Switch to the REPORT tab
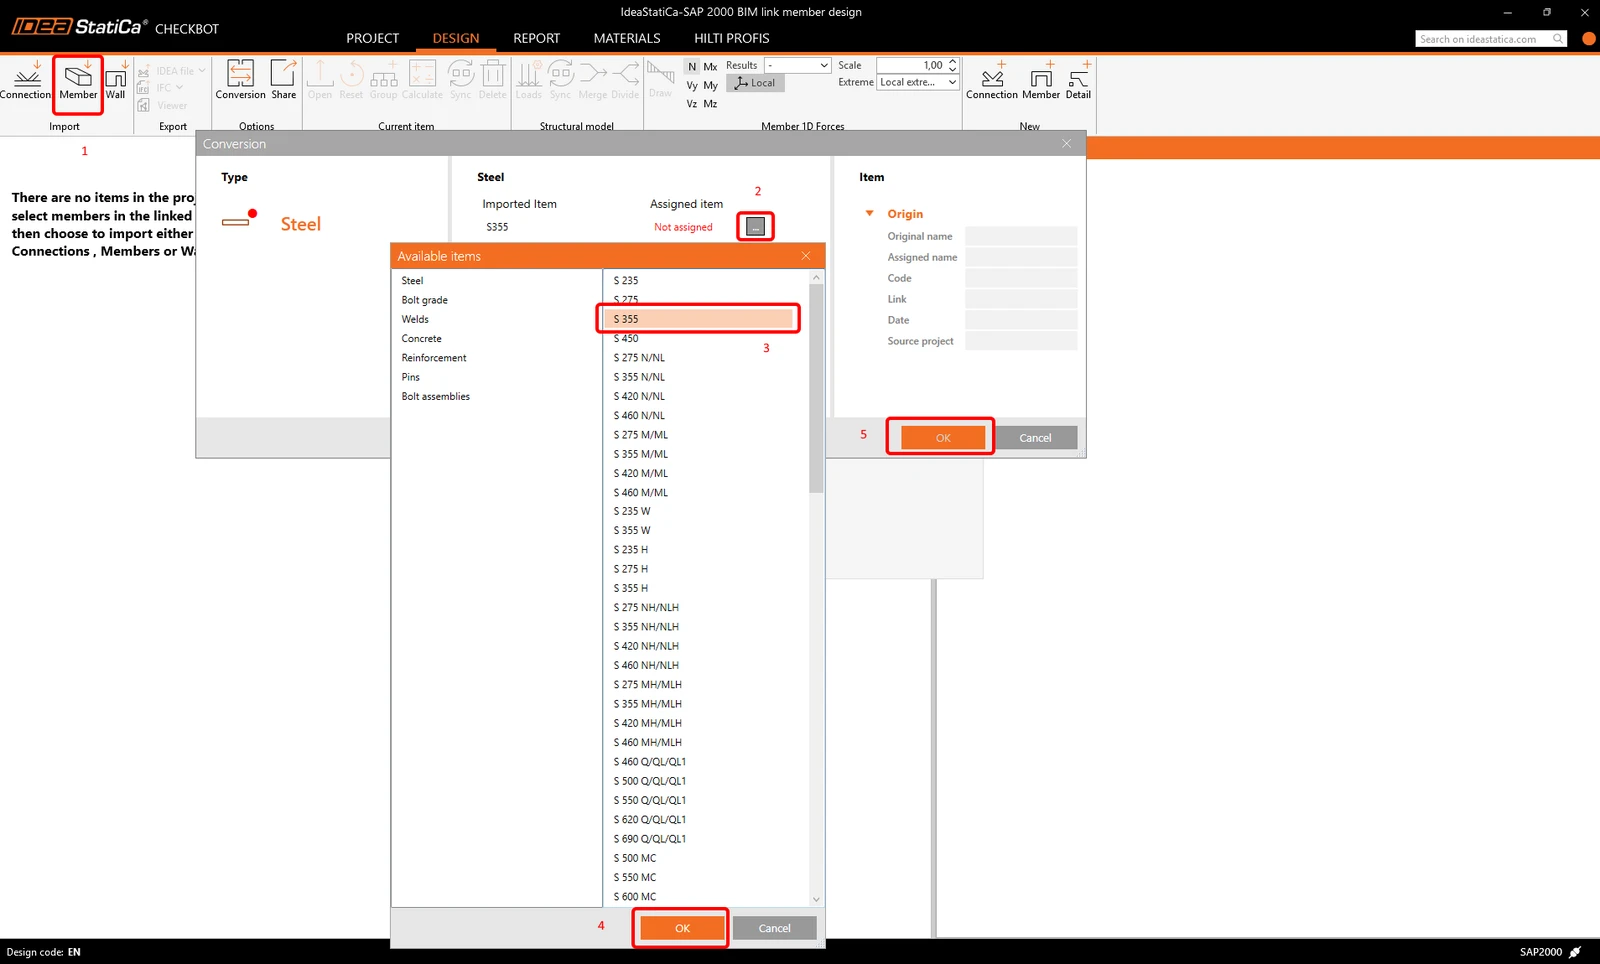Image resolution: width=1600 pixels, height=964 pixels. (x=537, y=39)
